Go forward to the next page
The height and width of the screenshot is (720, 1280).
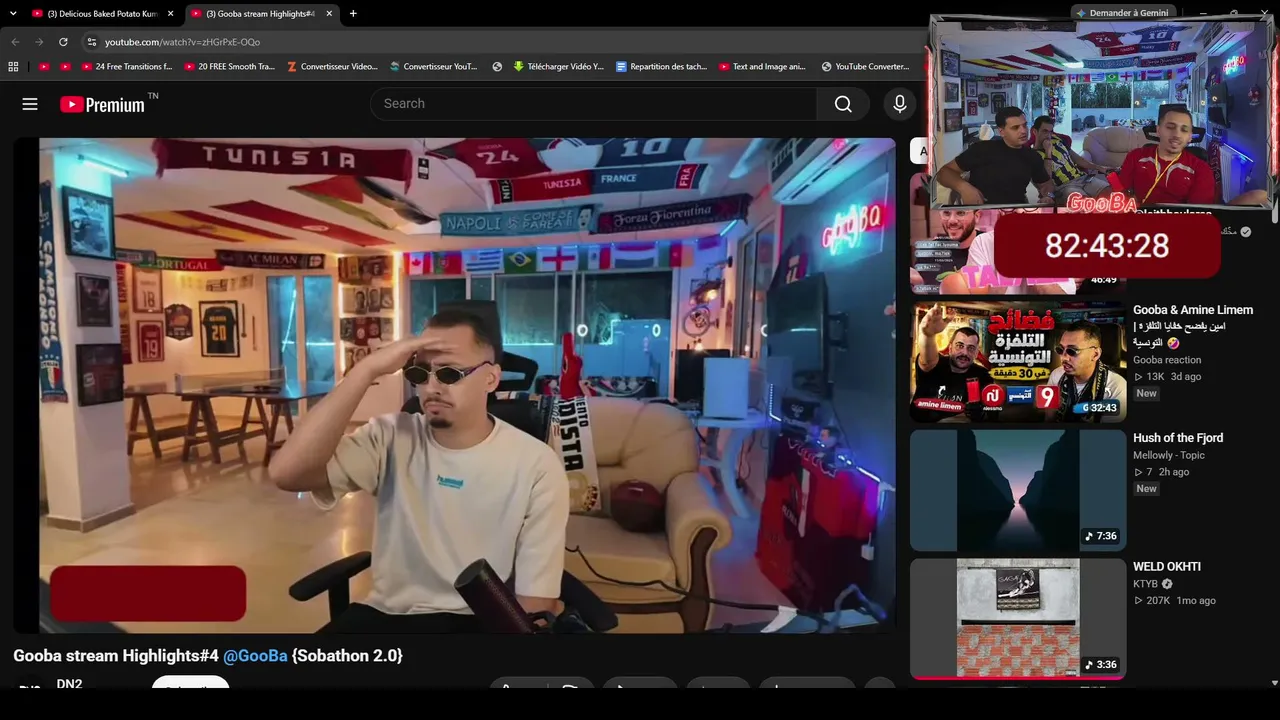coord(39,42)
